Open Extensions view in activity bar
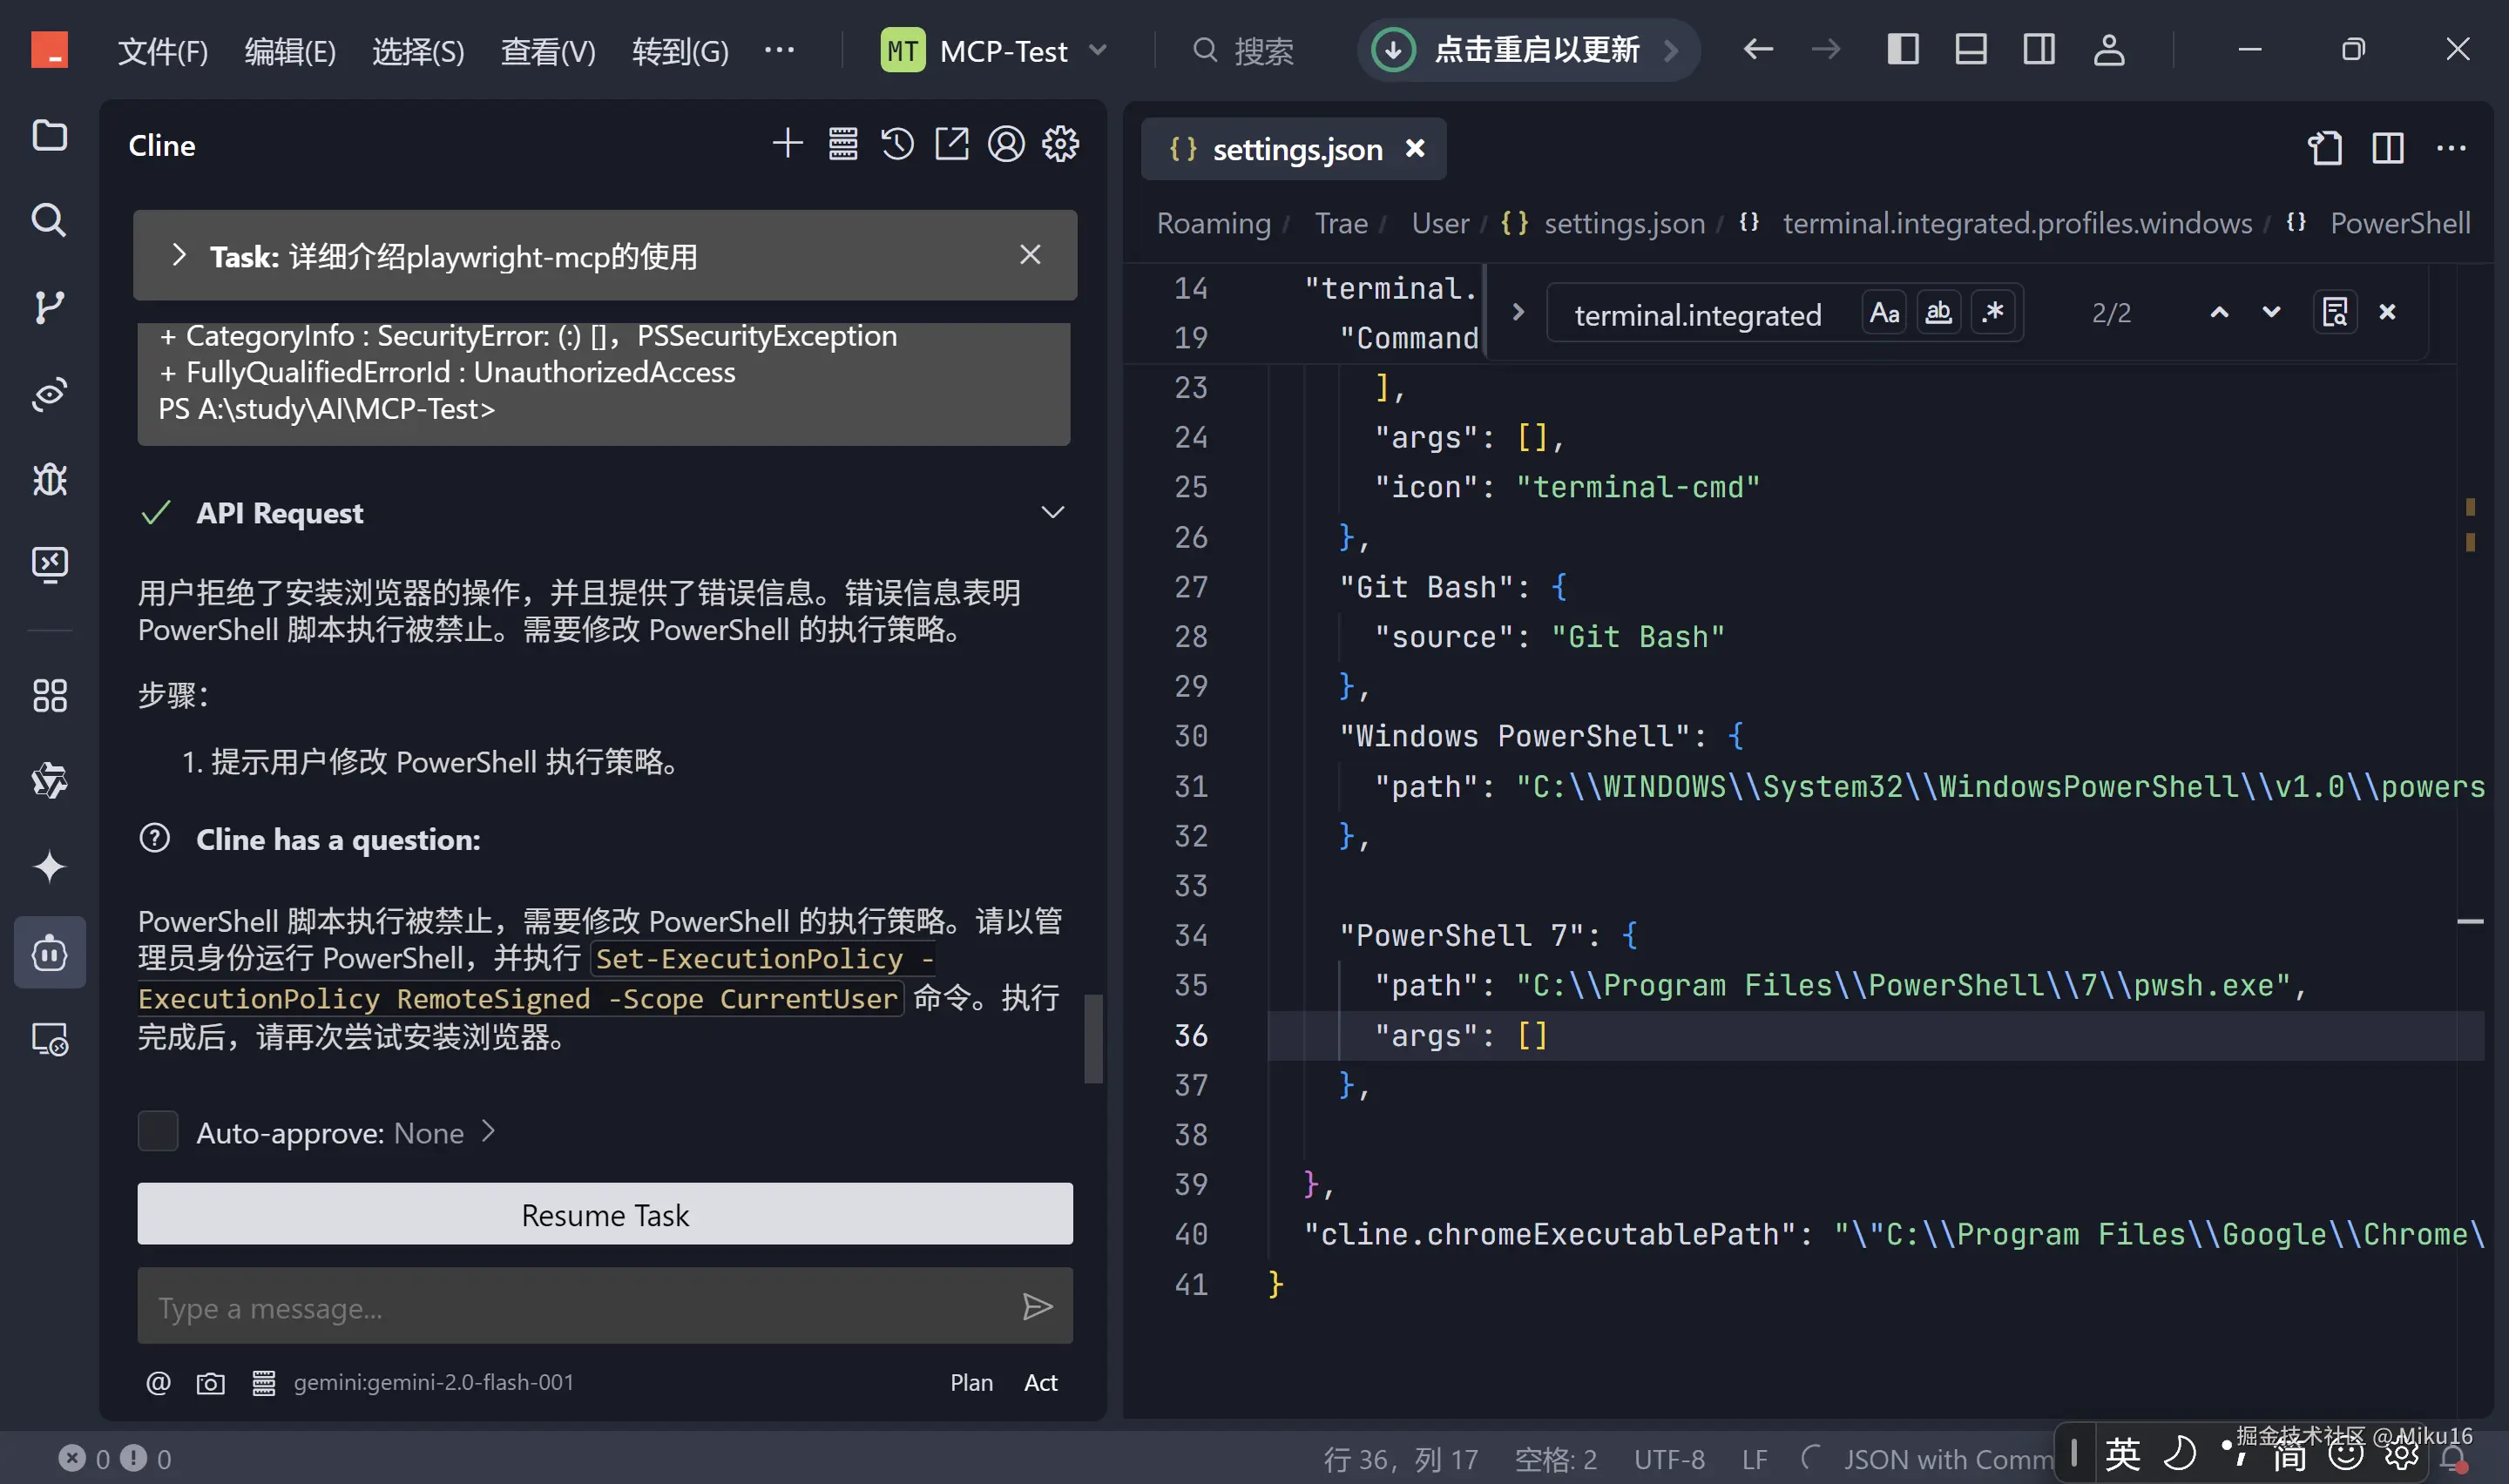Image resolution: width=2509 pixels, height=1484 pixels. (49, 696)
